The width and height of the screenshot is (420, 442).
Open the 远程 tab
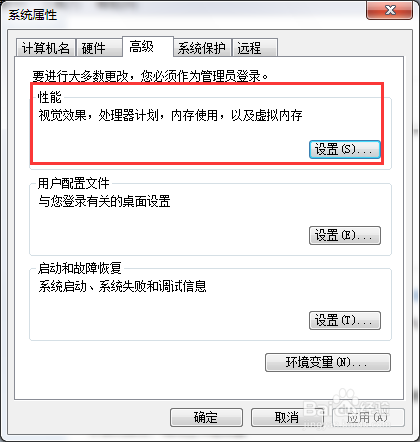[254, 48]
